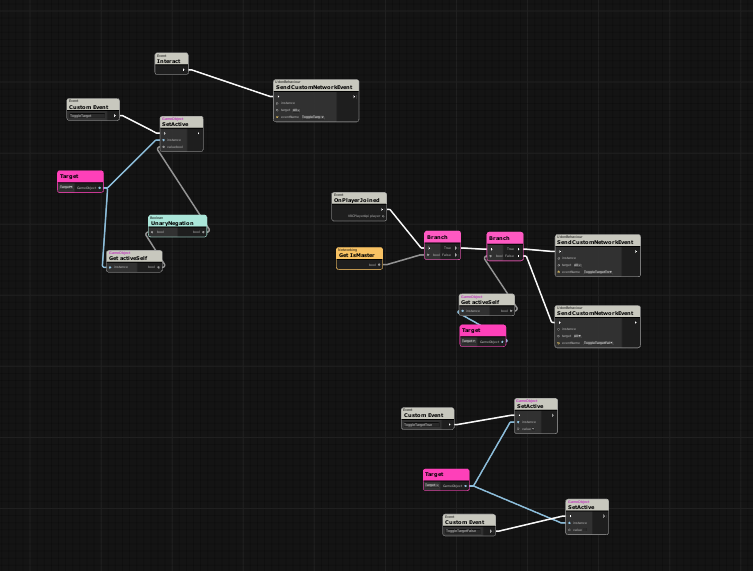Screen dimensions: 753x571
Task: Click the OnPlayerJoined flow output arrow
Action: click(382, 209)
